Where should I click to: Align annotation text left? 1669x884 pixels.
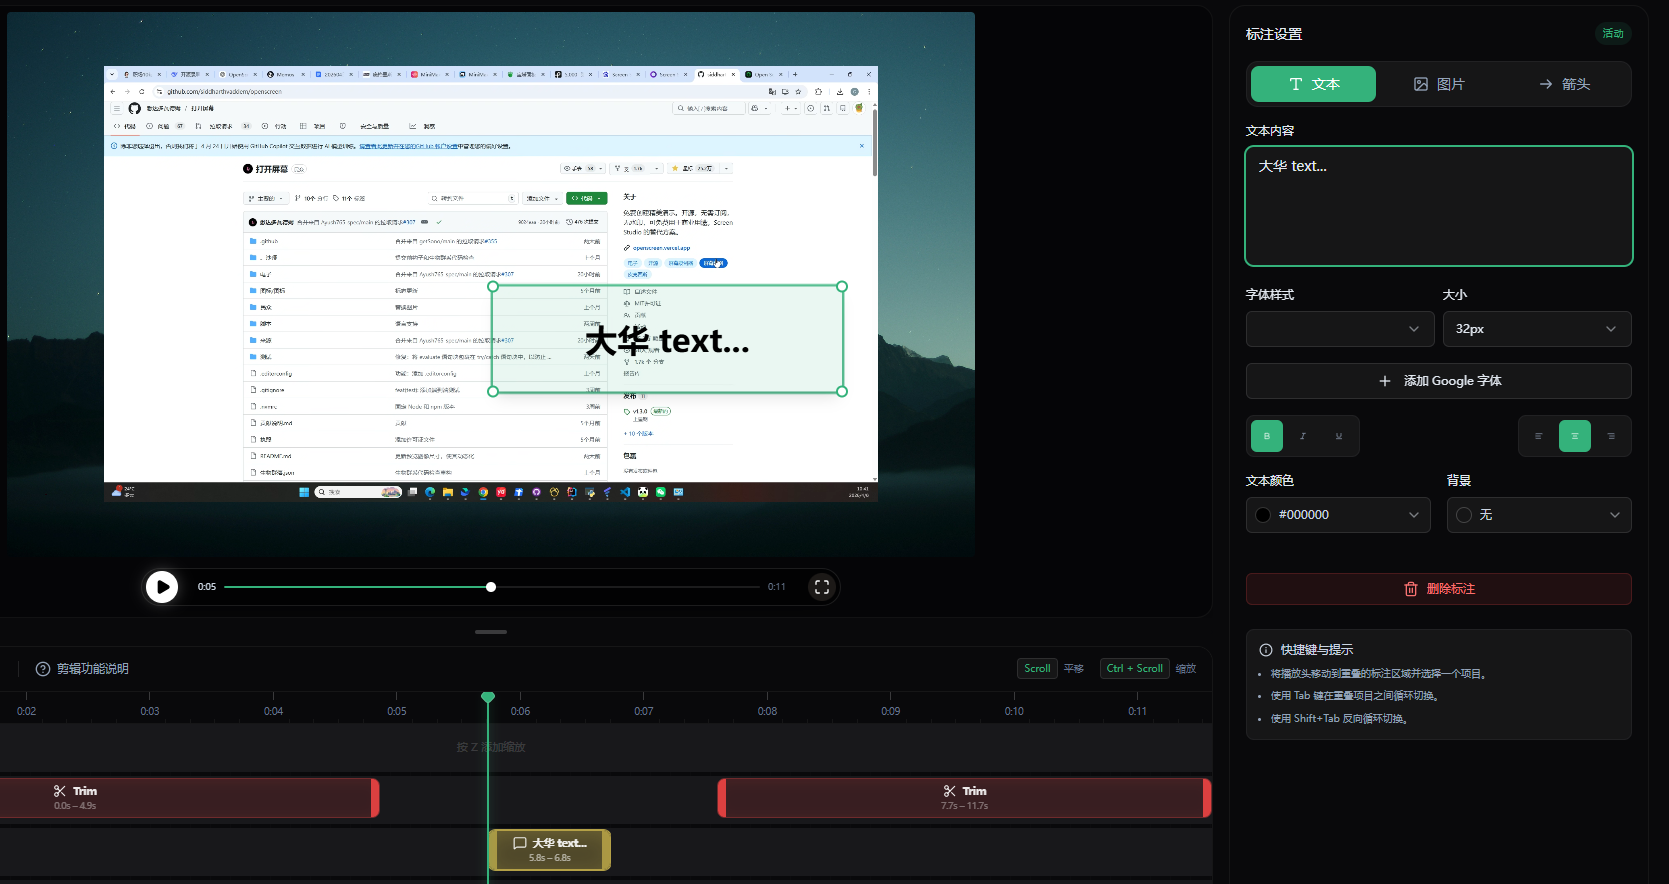[1538, 436]
